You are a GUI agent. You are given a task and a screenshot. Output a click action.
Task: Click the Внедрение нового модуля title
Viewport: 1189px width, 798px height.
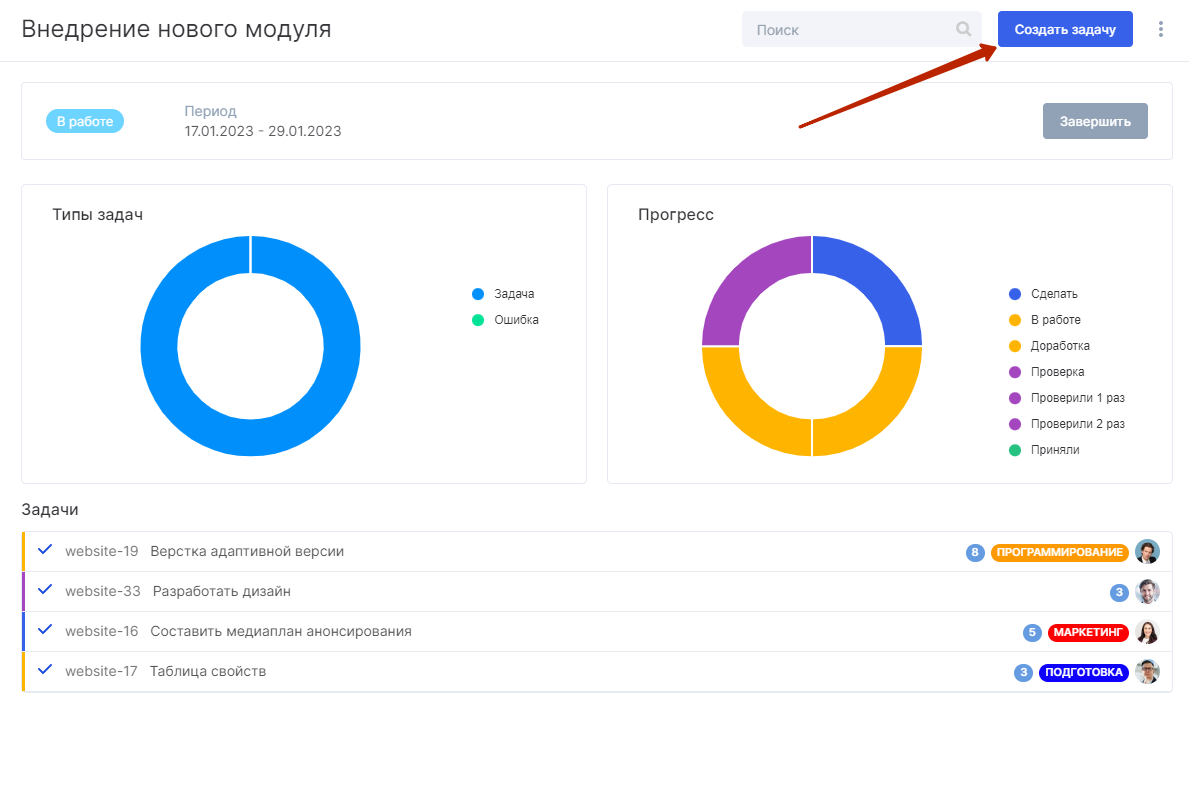(x=177, y=29)
